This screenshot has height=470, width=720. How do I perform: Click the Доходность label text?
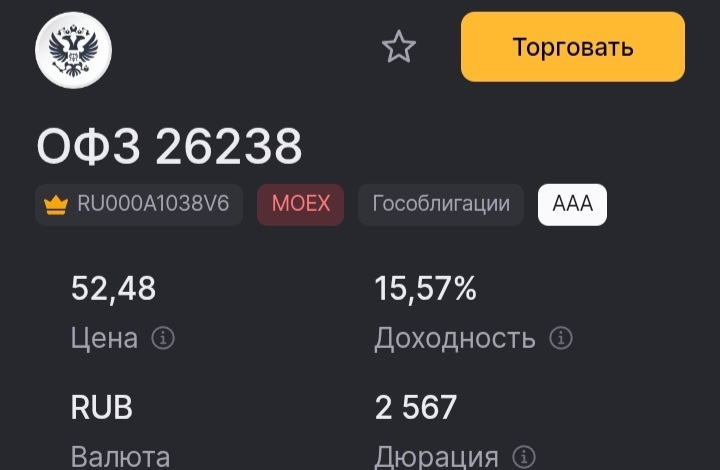(454, 338)
